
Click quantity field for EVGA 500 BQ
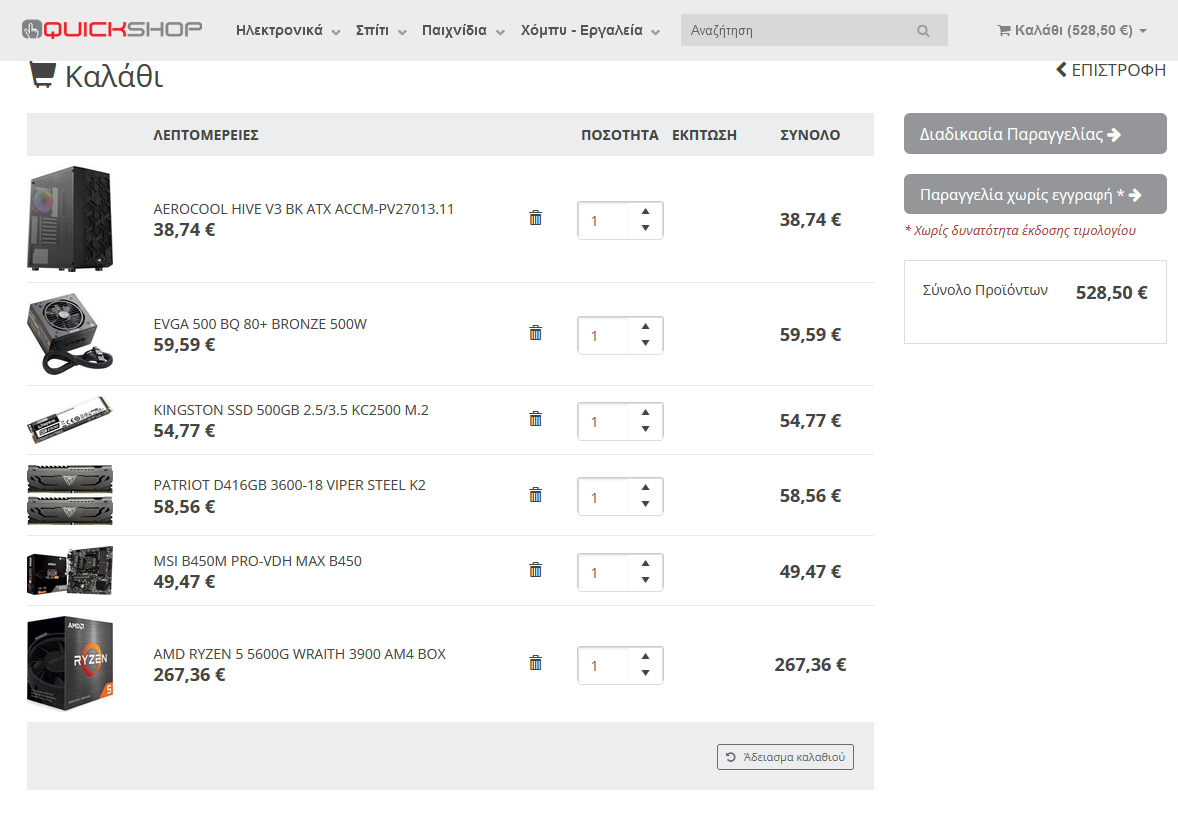[x=603, y=335]
